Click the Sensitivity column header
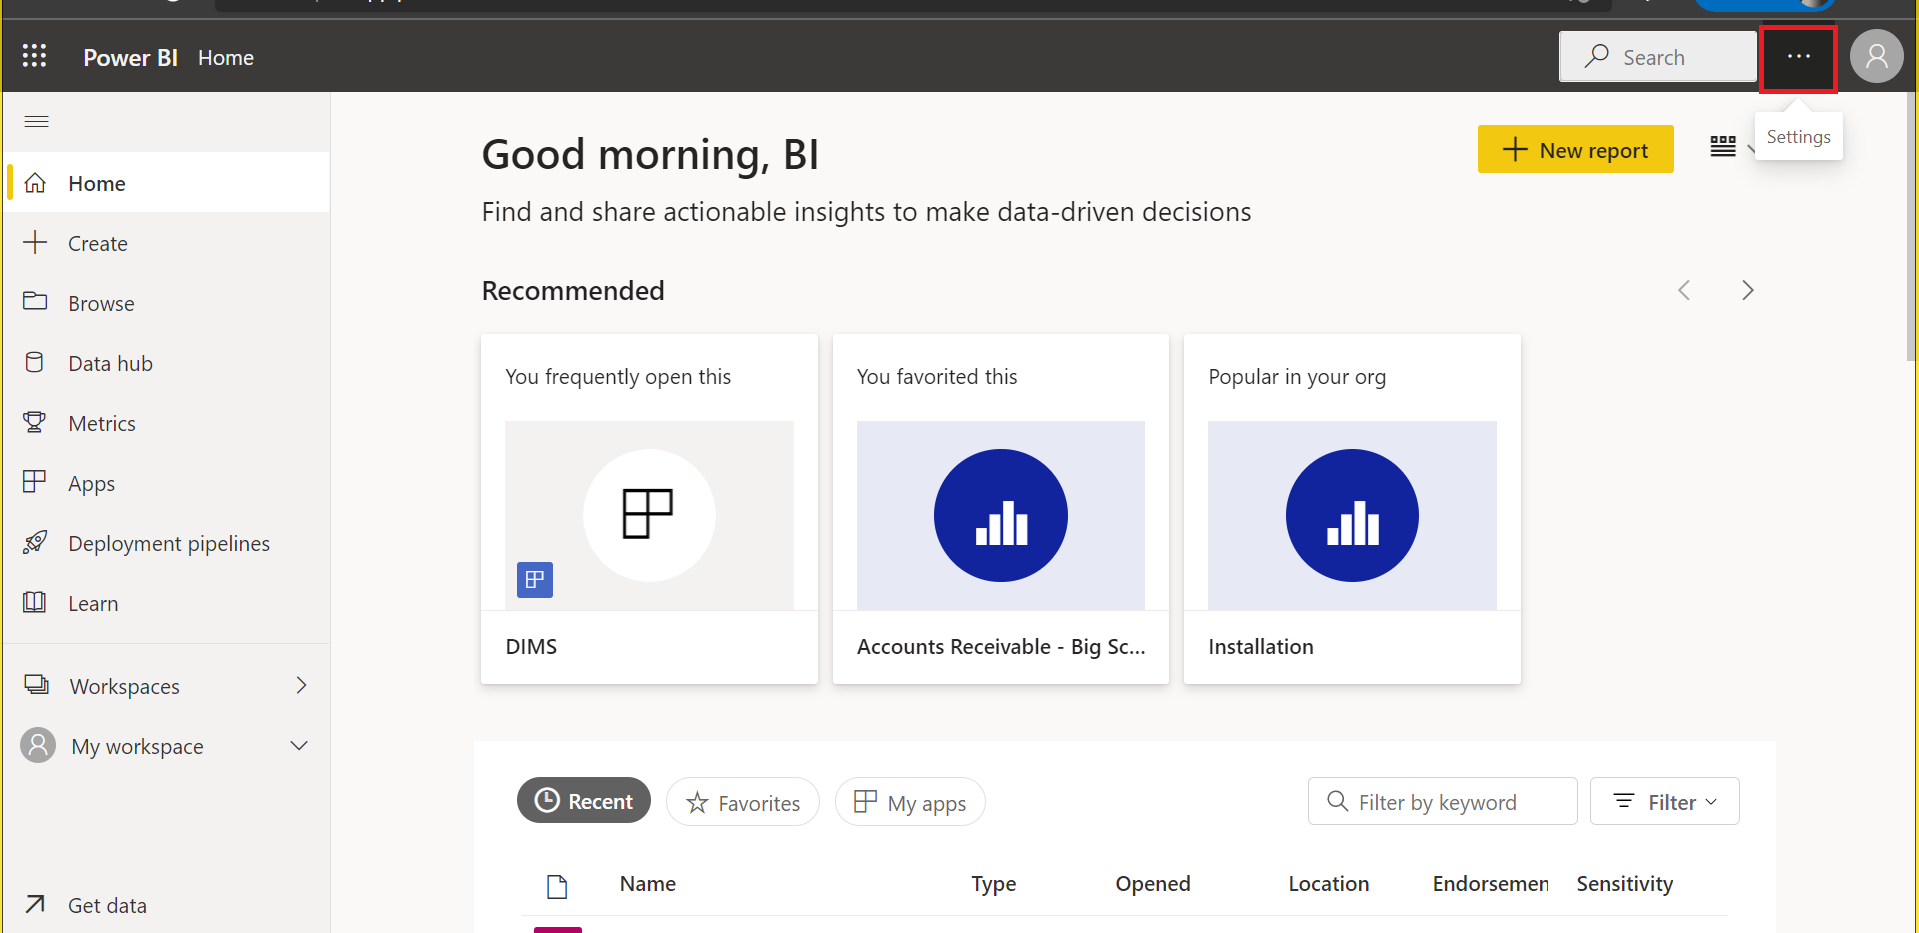The height and width of the screenshot is (933, 1919). (x=1624, y=883)
